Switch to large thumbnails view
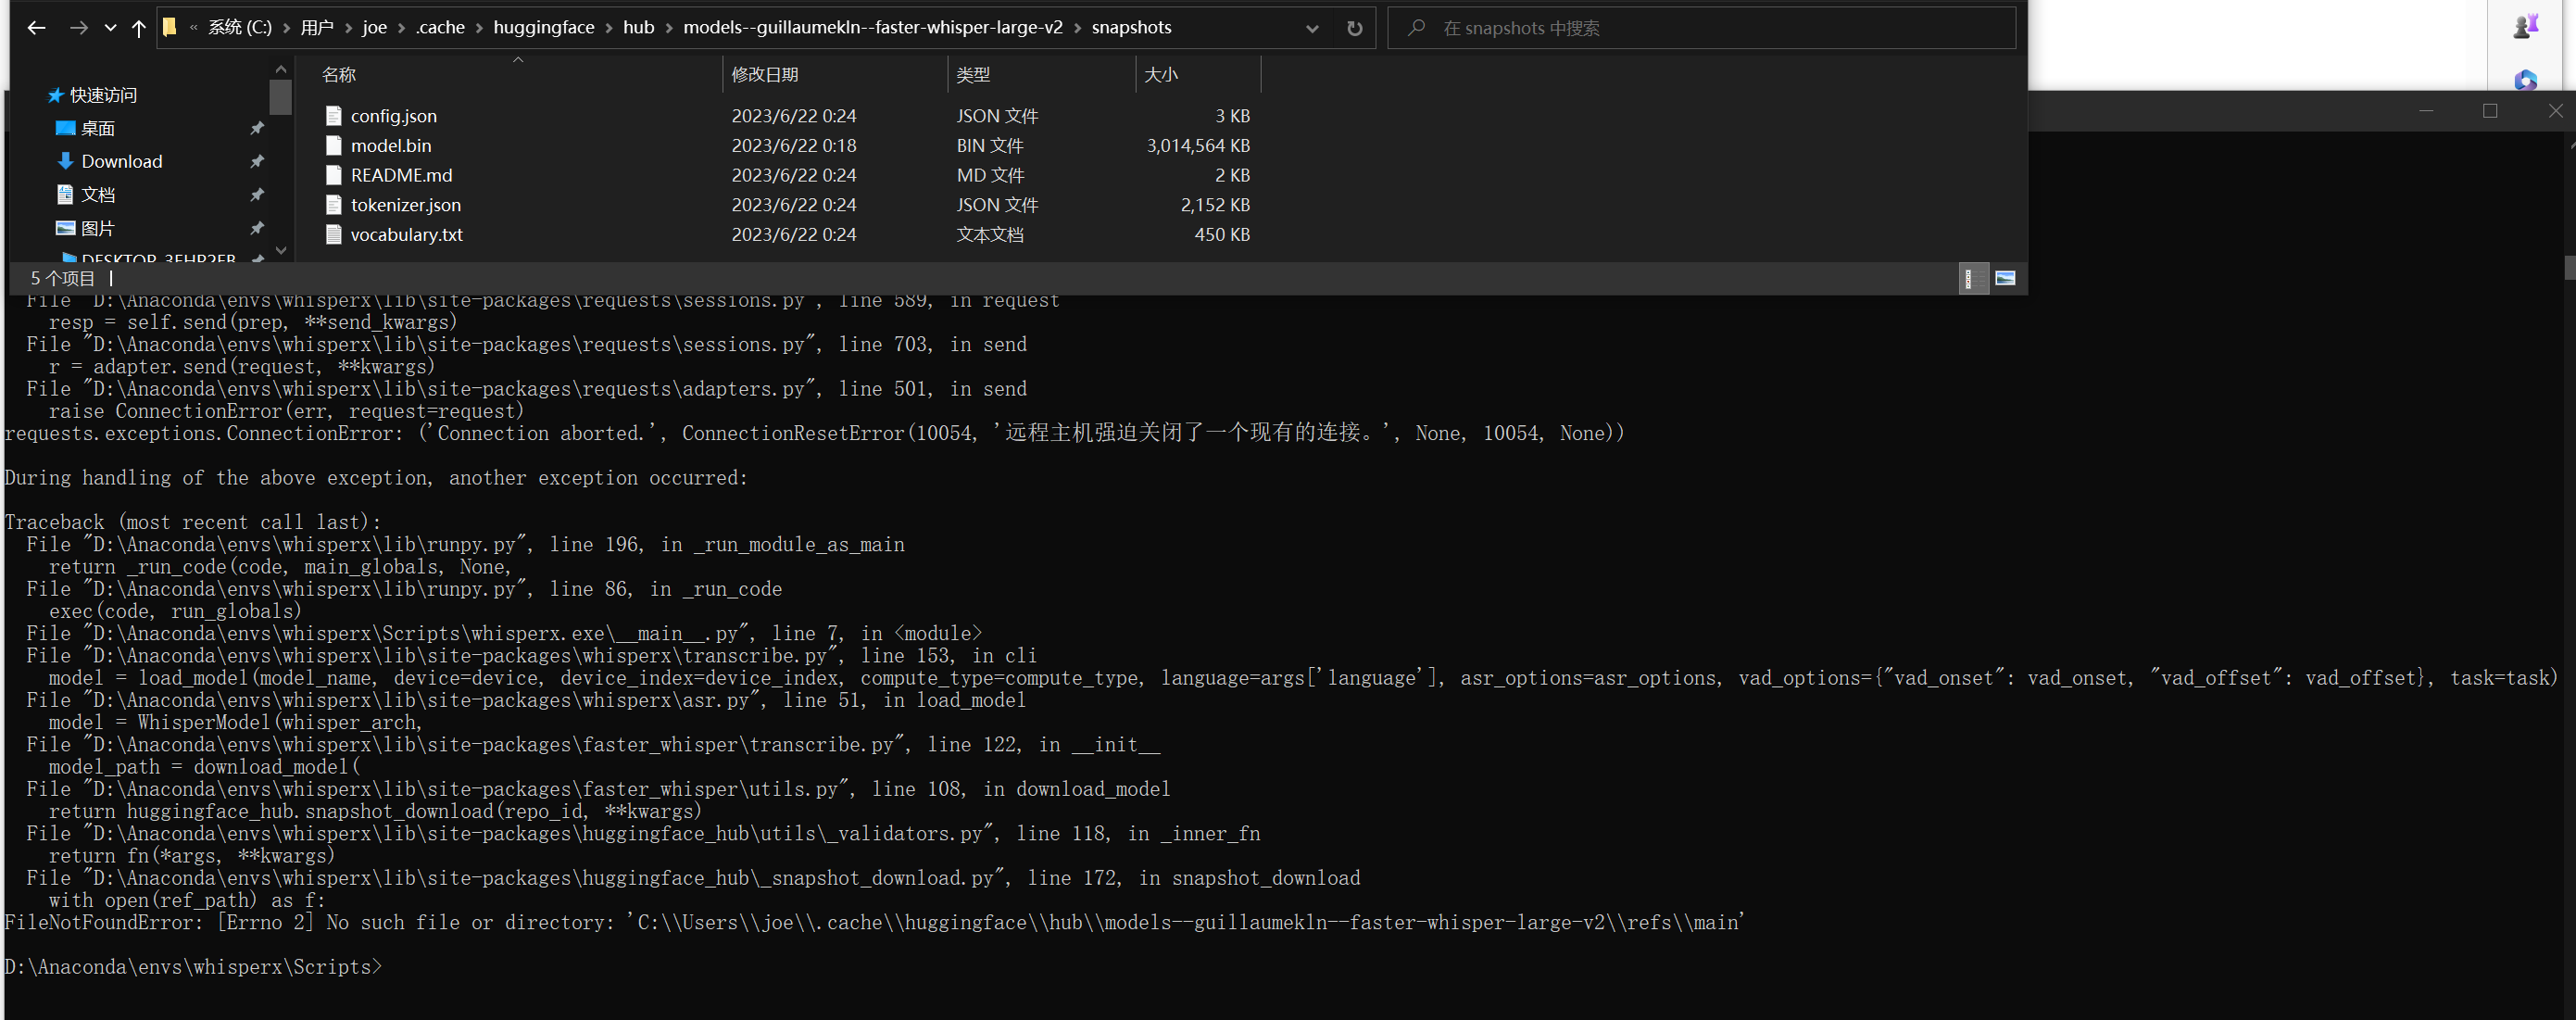The width and height of the screenshot is (2576, 1020). click(2005, 278)
